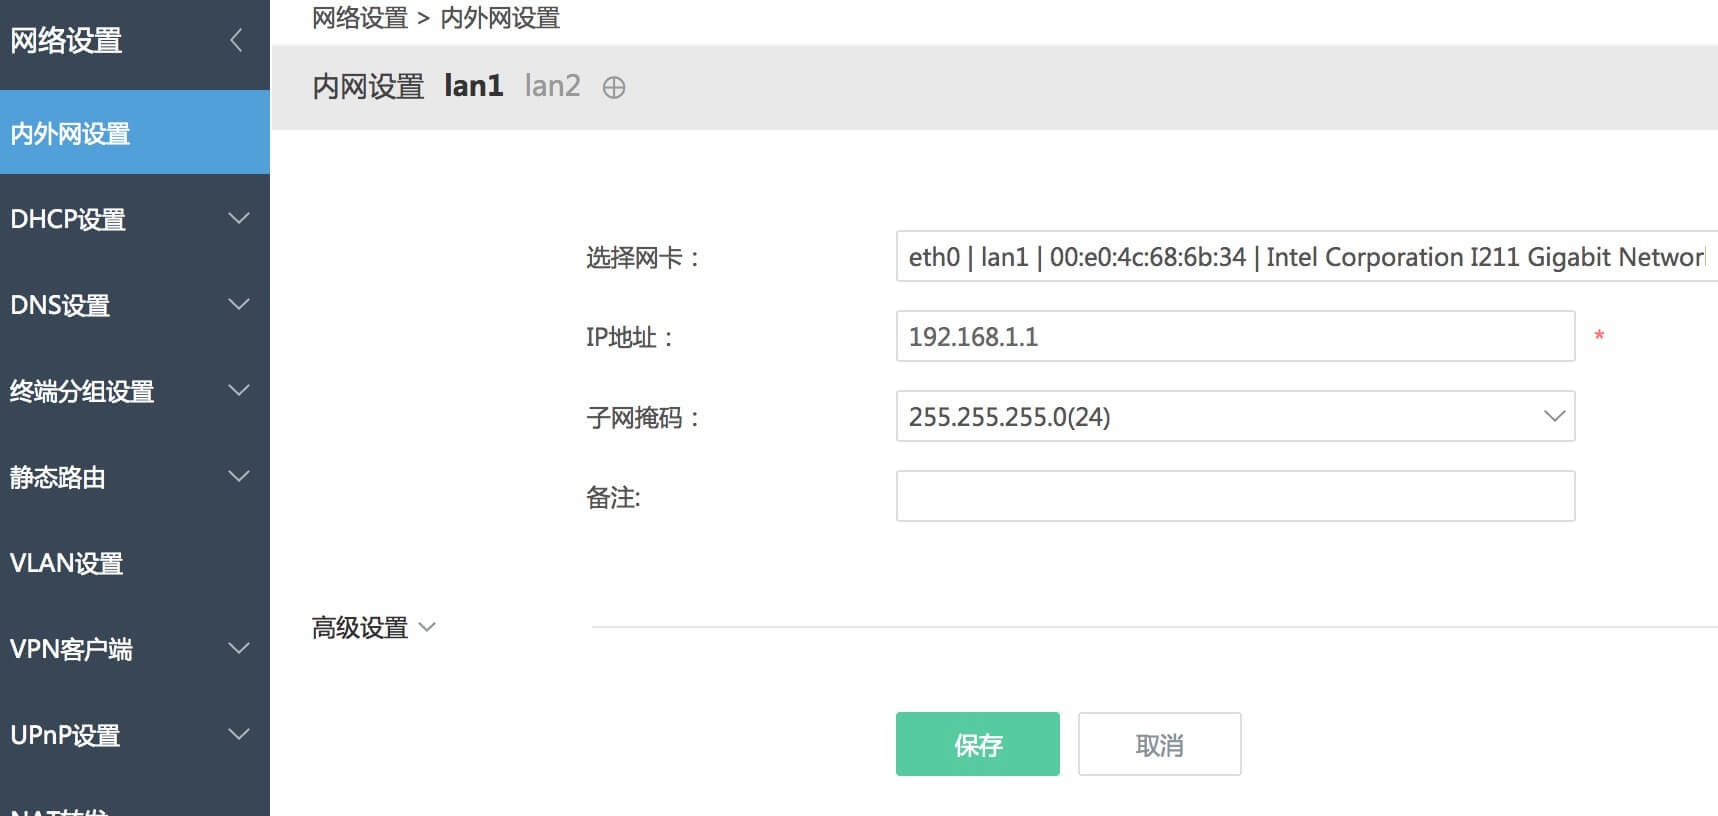
Task: Open the VPN客户端 submenu
Action: point(238,648)
